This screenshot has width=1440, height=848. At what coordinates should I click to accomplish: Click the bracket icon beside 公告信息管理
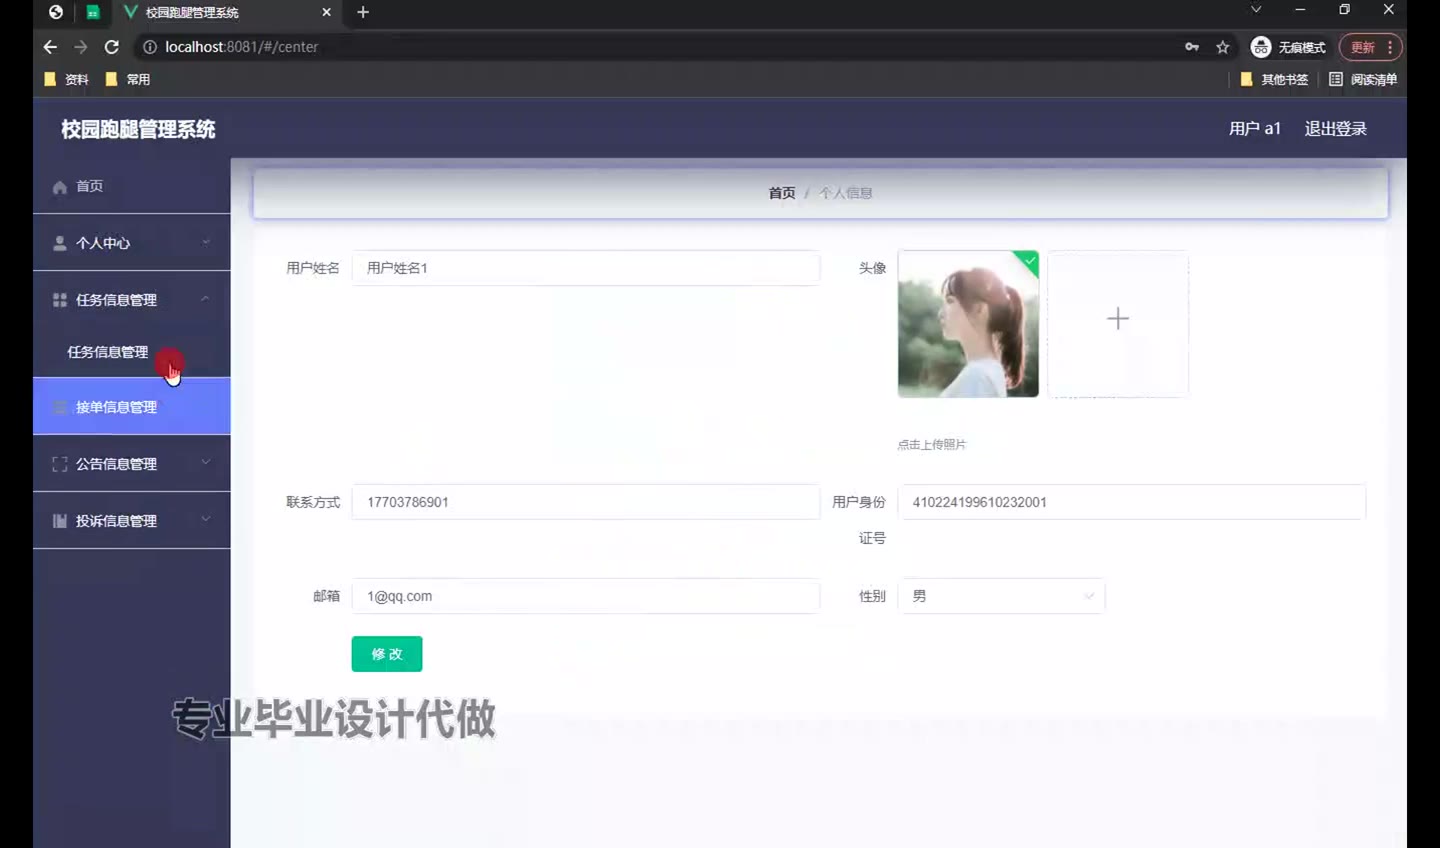(x=60, y=464)
